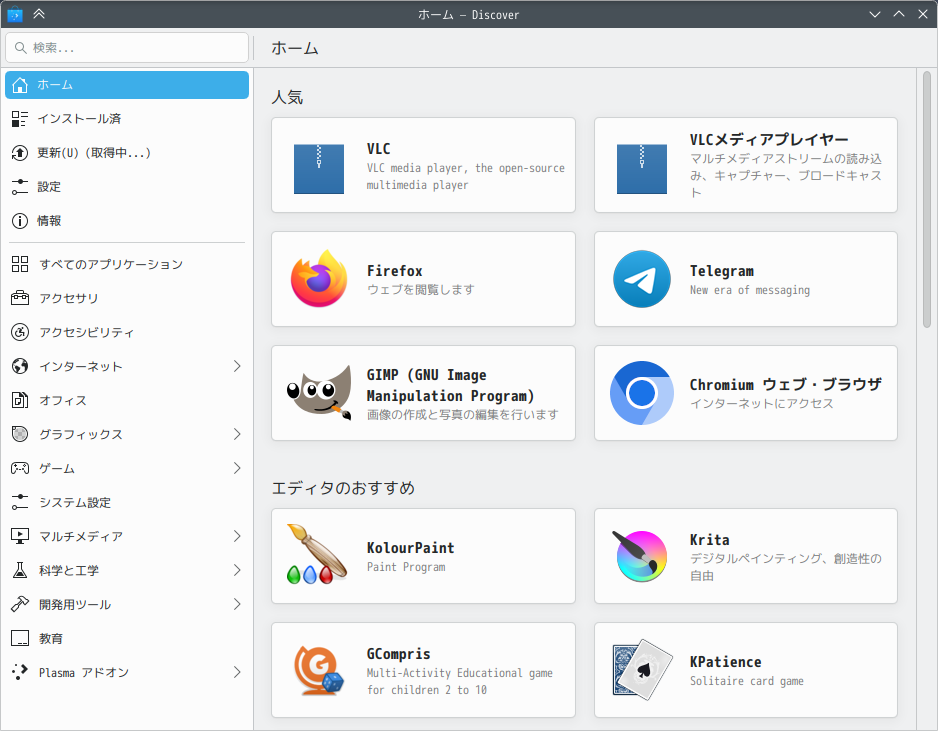The image size is (938, 731).
Task: Click the グラフィックス sphere icon
Action: [x=20, y=434]
